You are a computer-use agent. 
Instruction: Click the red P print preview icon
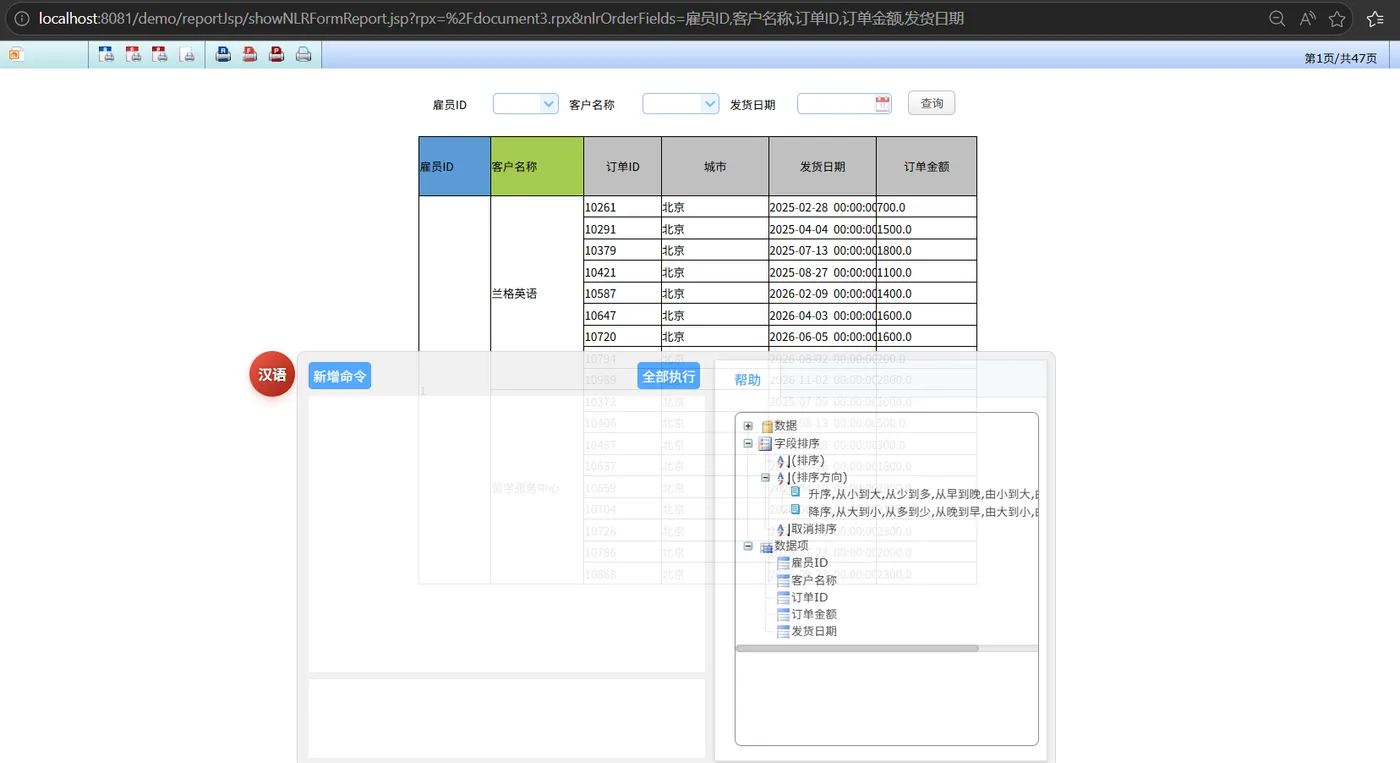click(160, 55)
